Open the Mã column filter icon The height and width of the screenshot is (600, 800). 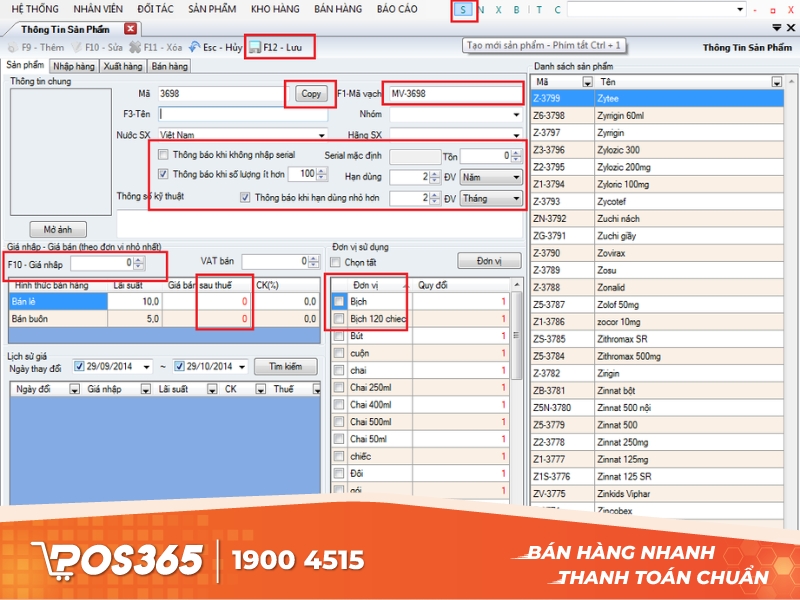coord(587,82)
